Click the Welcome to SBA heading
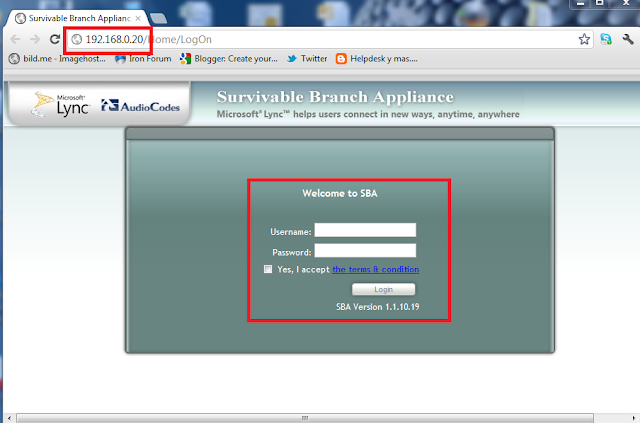Screen dimensions: 640x423 coord(340,193)
